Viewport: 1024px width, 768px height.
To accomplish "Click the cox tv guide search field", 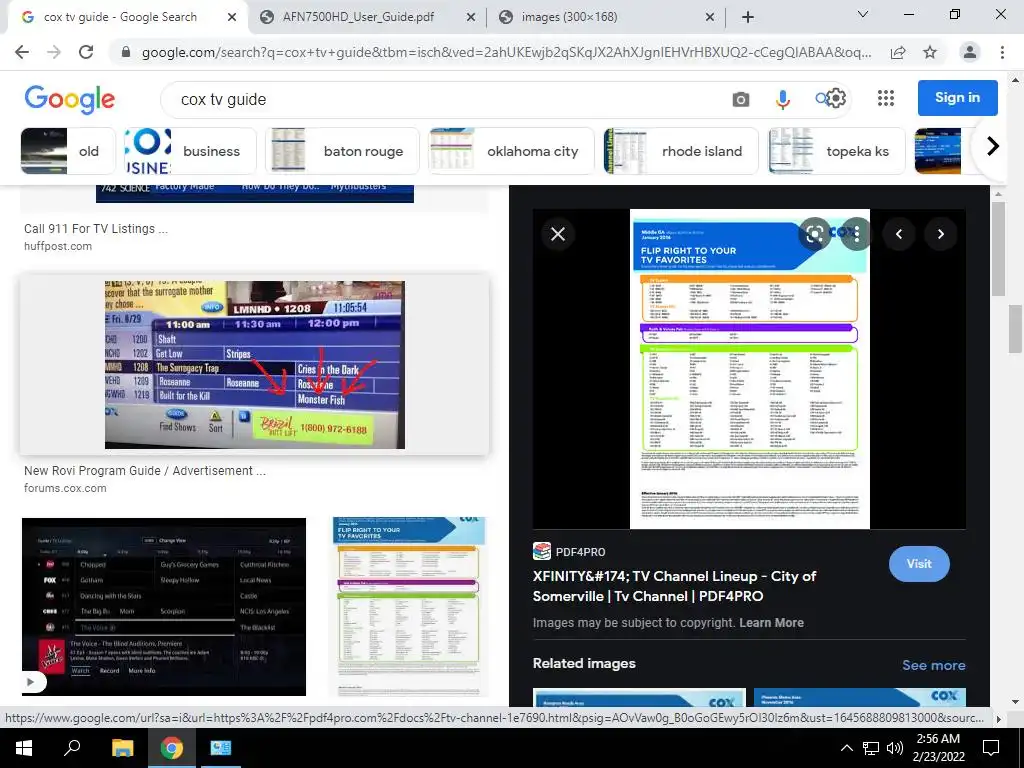I will click(x=444, y=99).
